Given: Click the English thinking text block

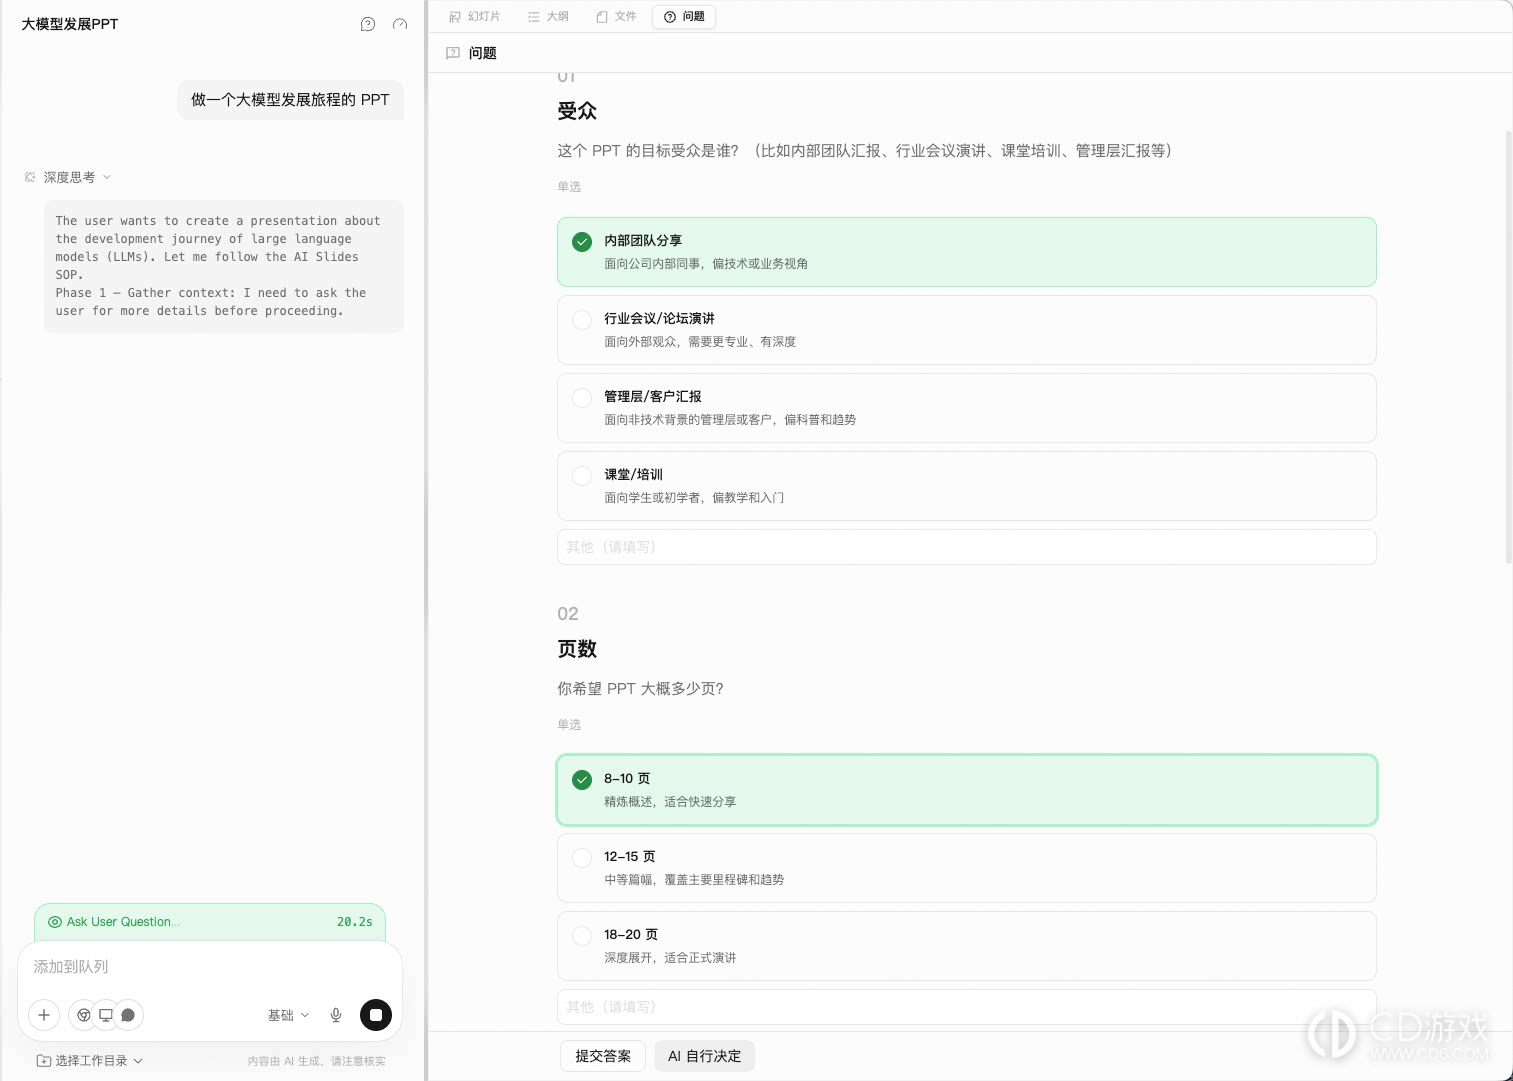Looking at the screenshot, I should [x=224, y=266].
